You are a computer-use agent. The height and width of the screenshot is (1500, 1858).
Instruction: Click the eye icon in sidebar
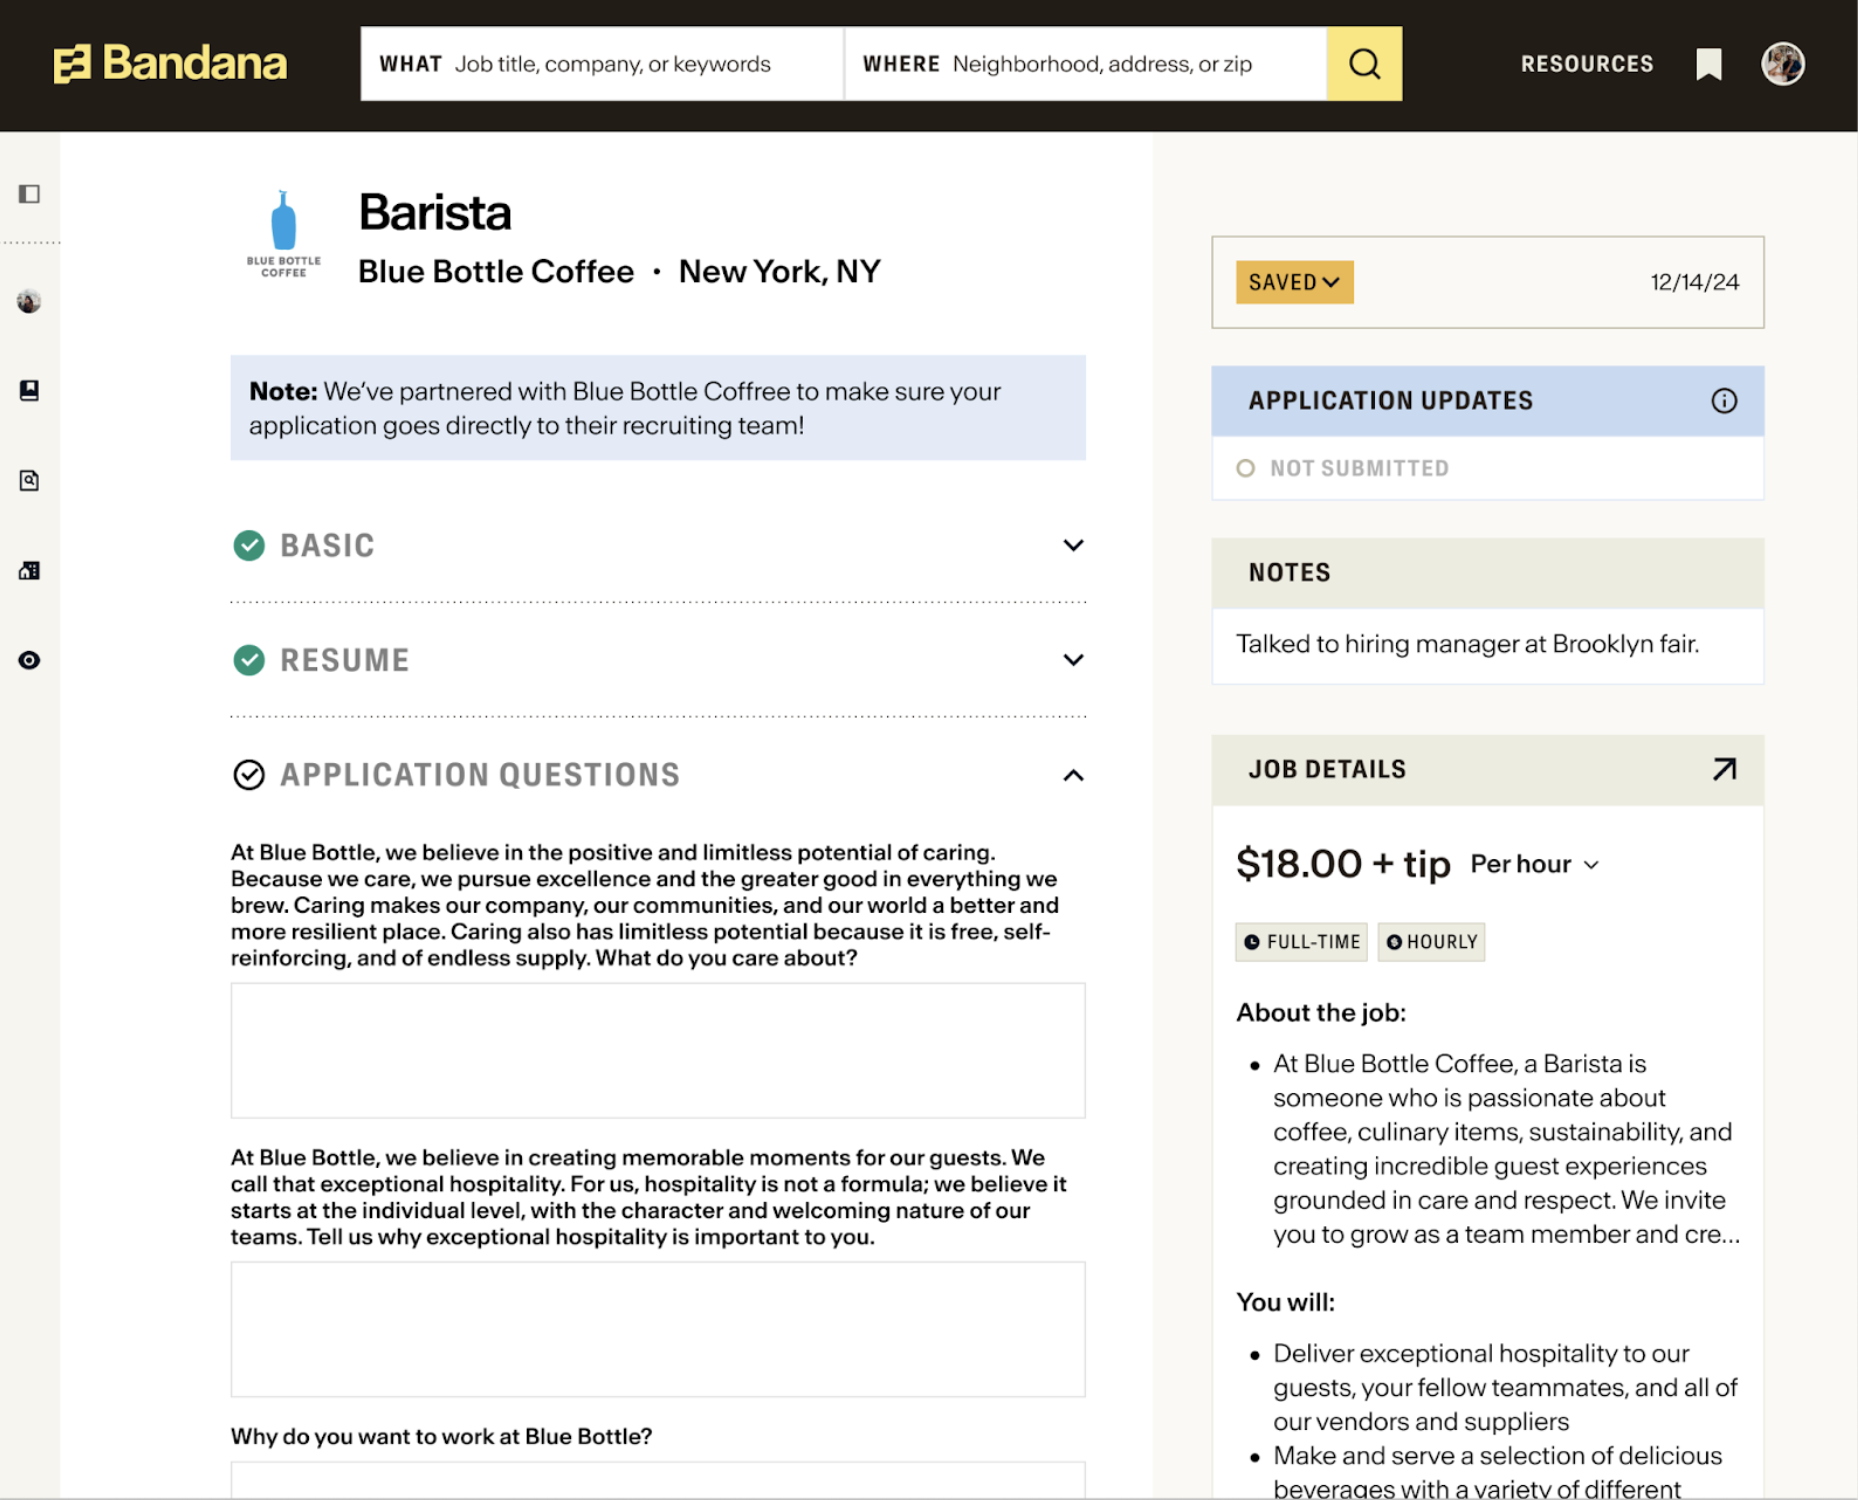click(29, 660)
